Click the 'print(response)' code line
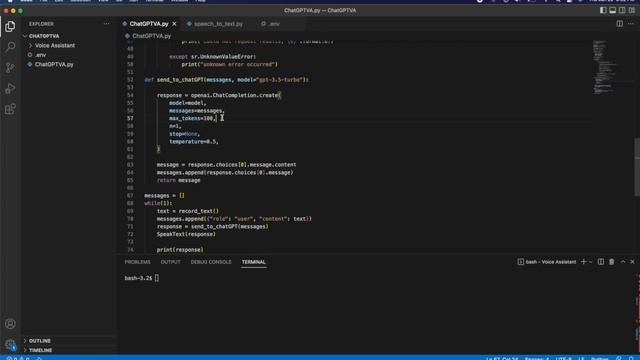 [x=180, y=250]
